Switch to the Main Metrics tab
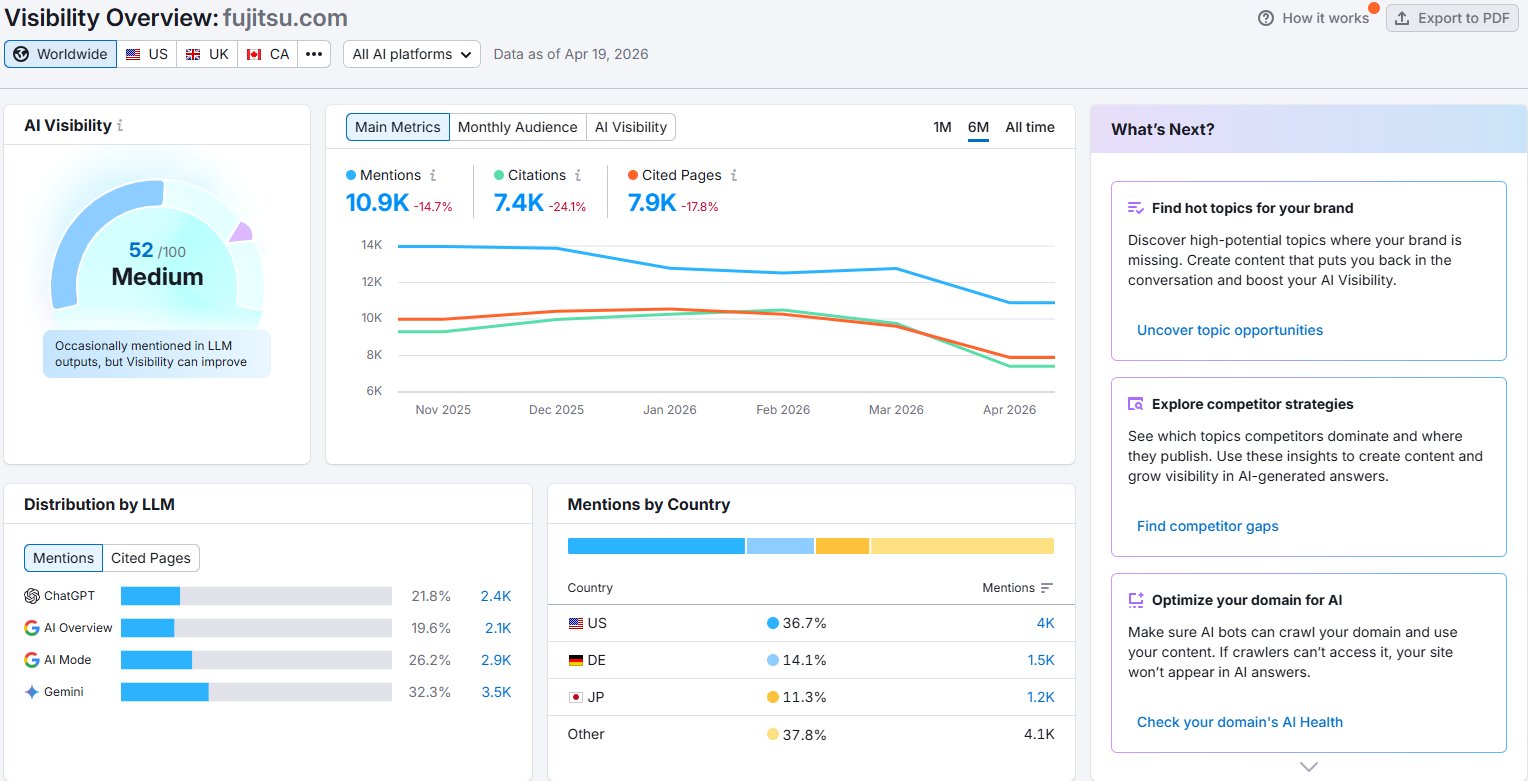The height and width of the screenshot is (781, 1528). point(398,127)
